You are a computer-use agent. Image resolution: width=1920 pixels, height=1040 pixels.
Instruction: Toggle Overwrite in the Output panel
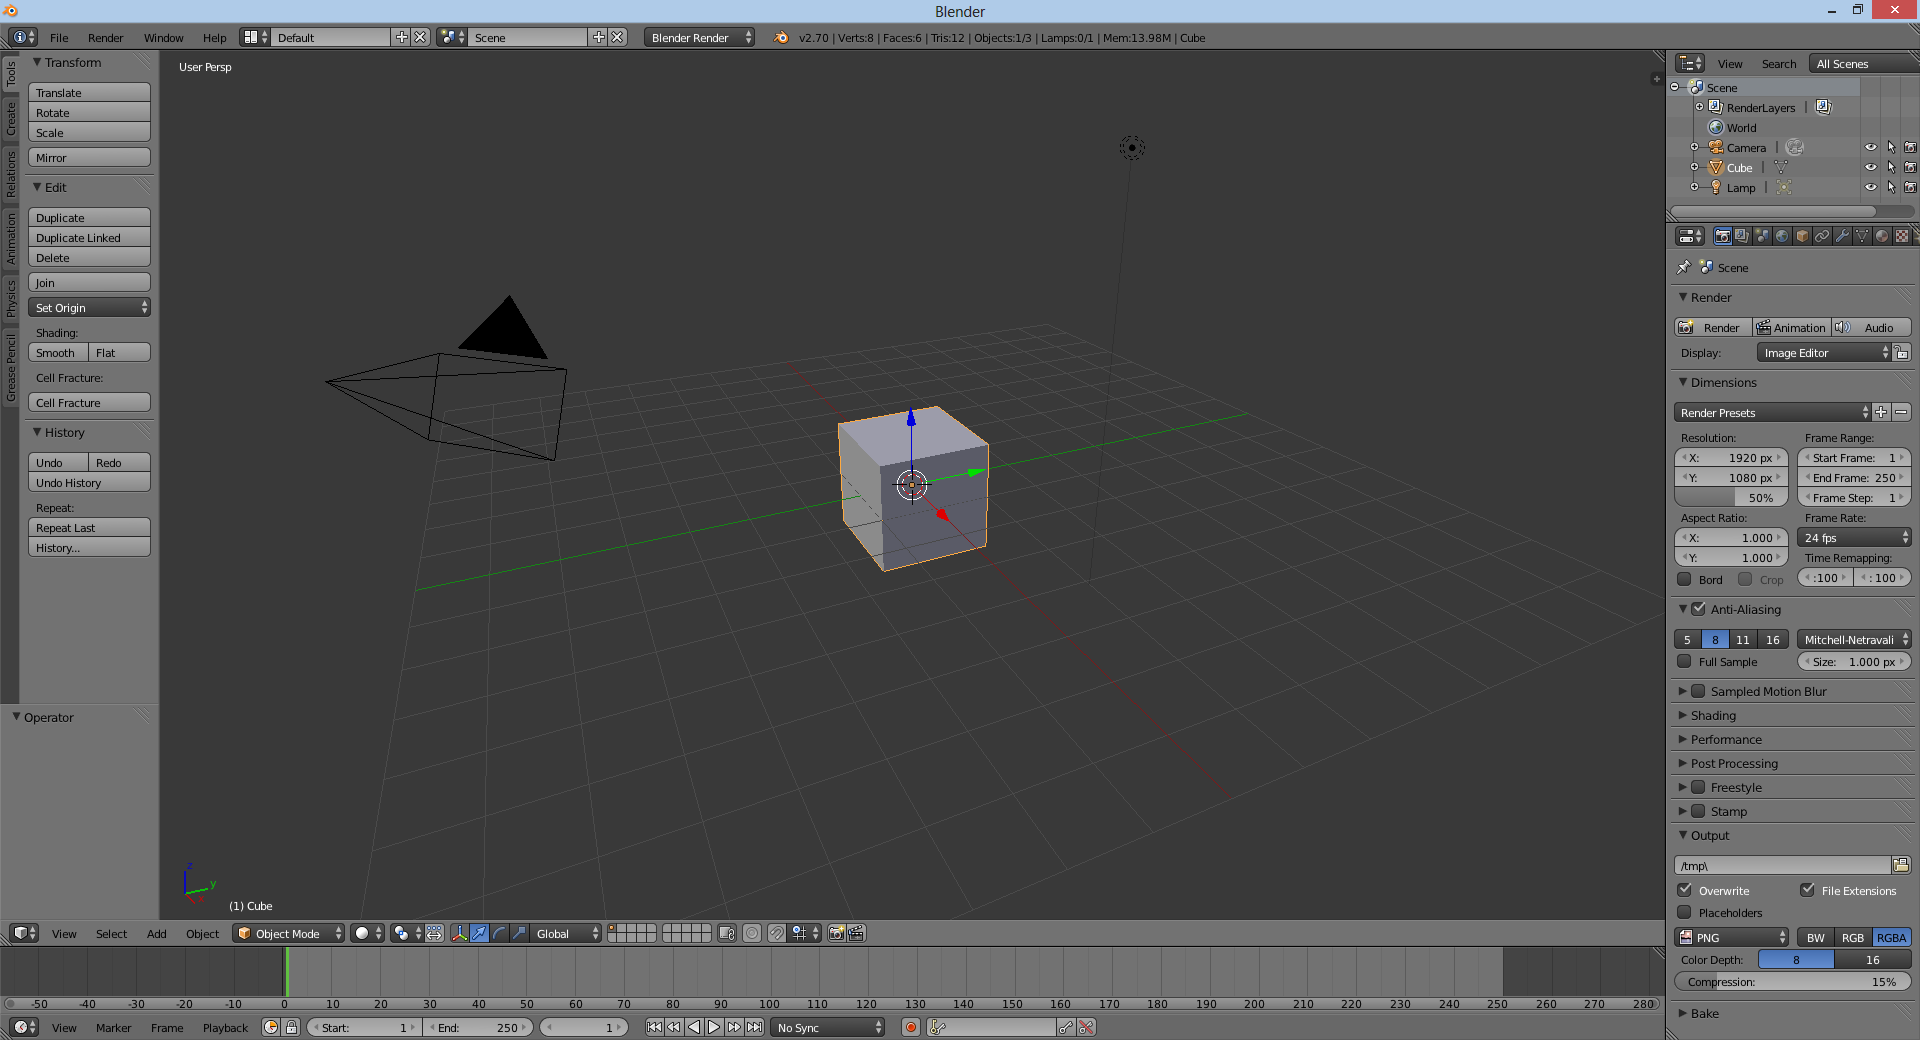(x=1685, y=890)
